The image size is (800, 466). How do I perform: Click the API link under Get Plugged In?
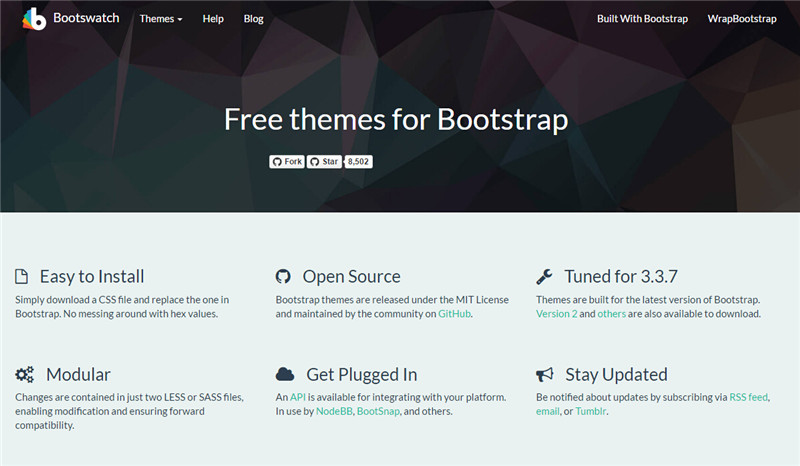[x=297, y=397]
